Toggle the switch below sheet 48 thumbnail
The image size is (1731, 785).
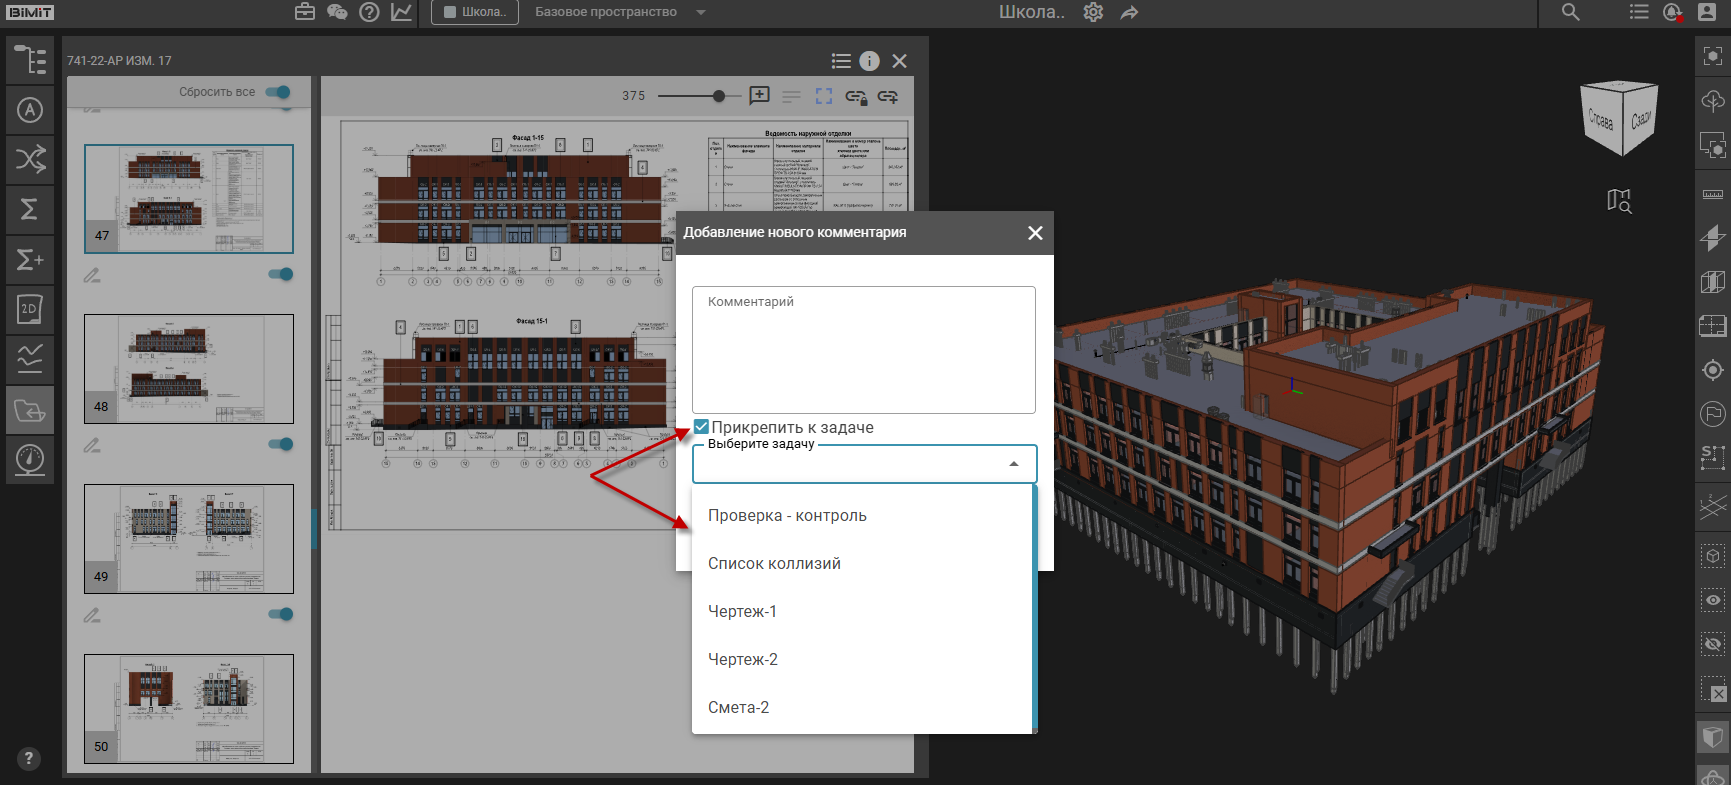281,444
